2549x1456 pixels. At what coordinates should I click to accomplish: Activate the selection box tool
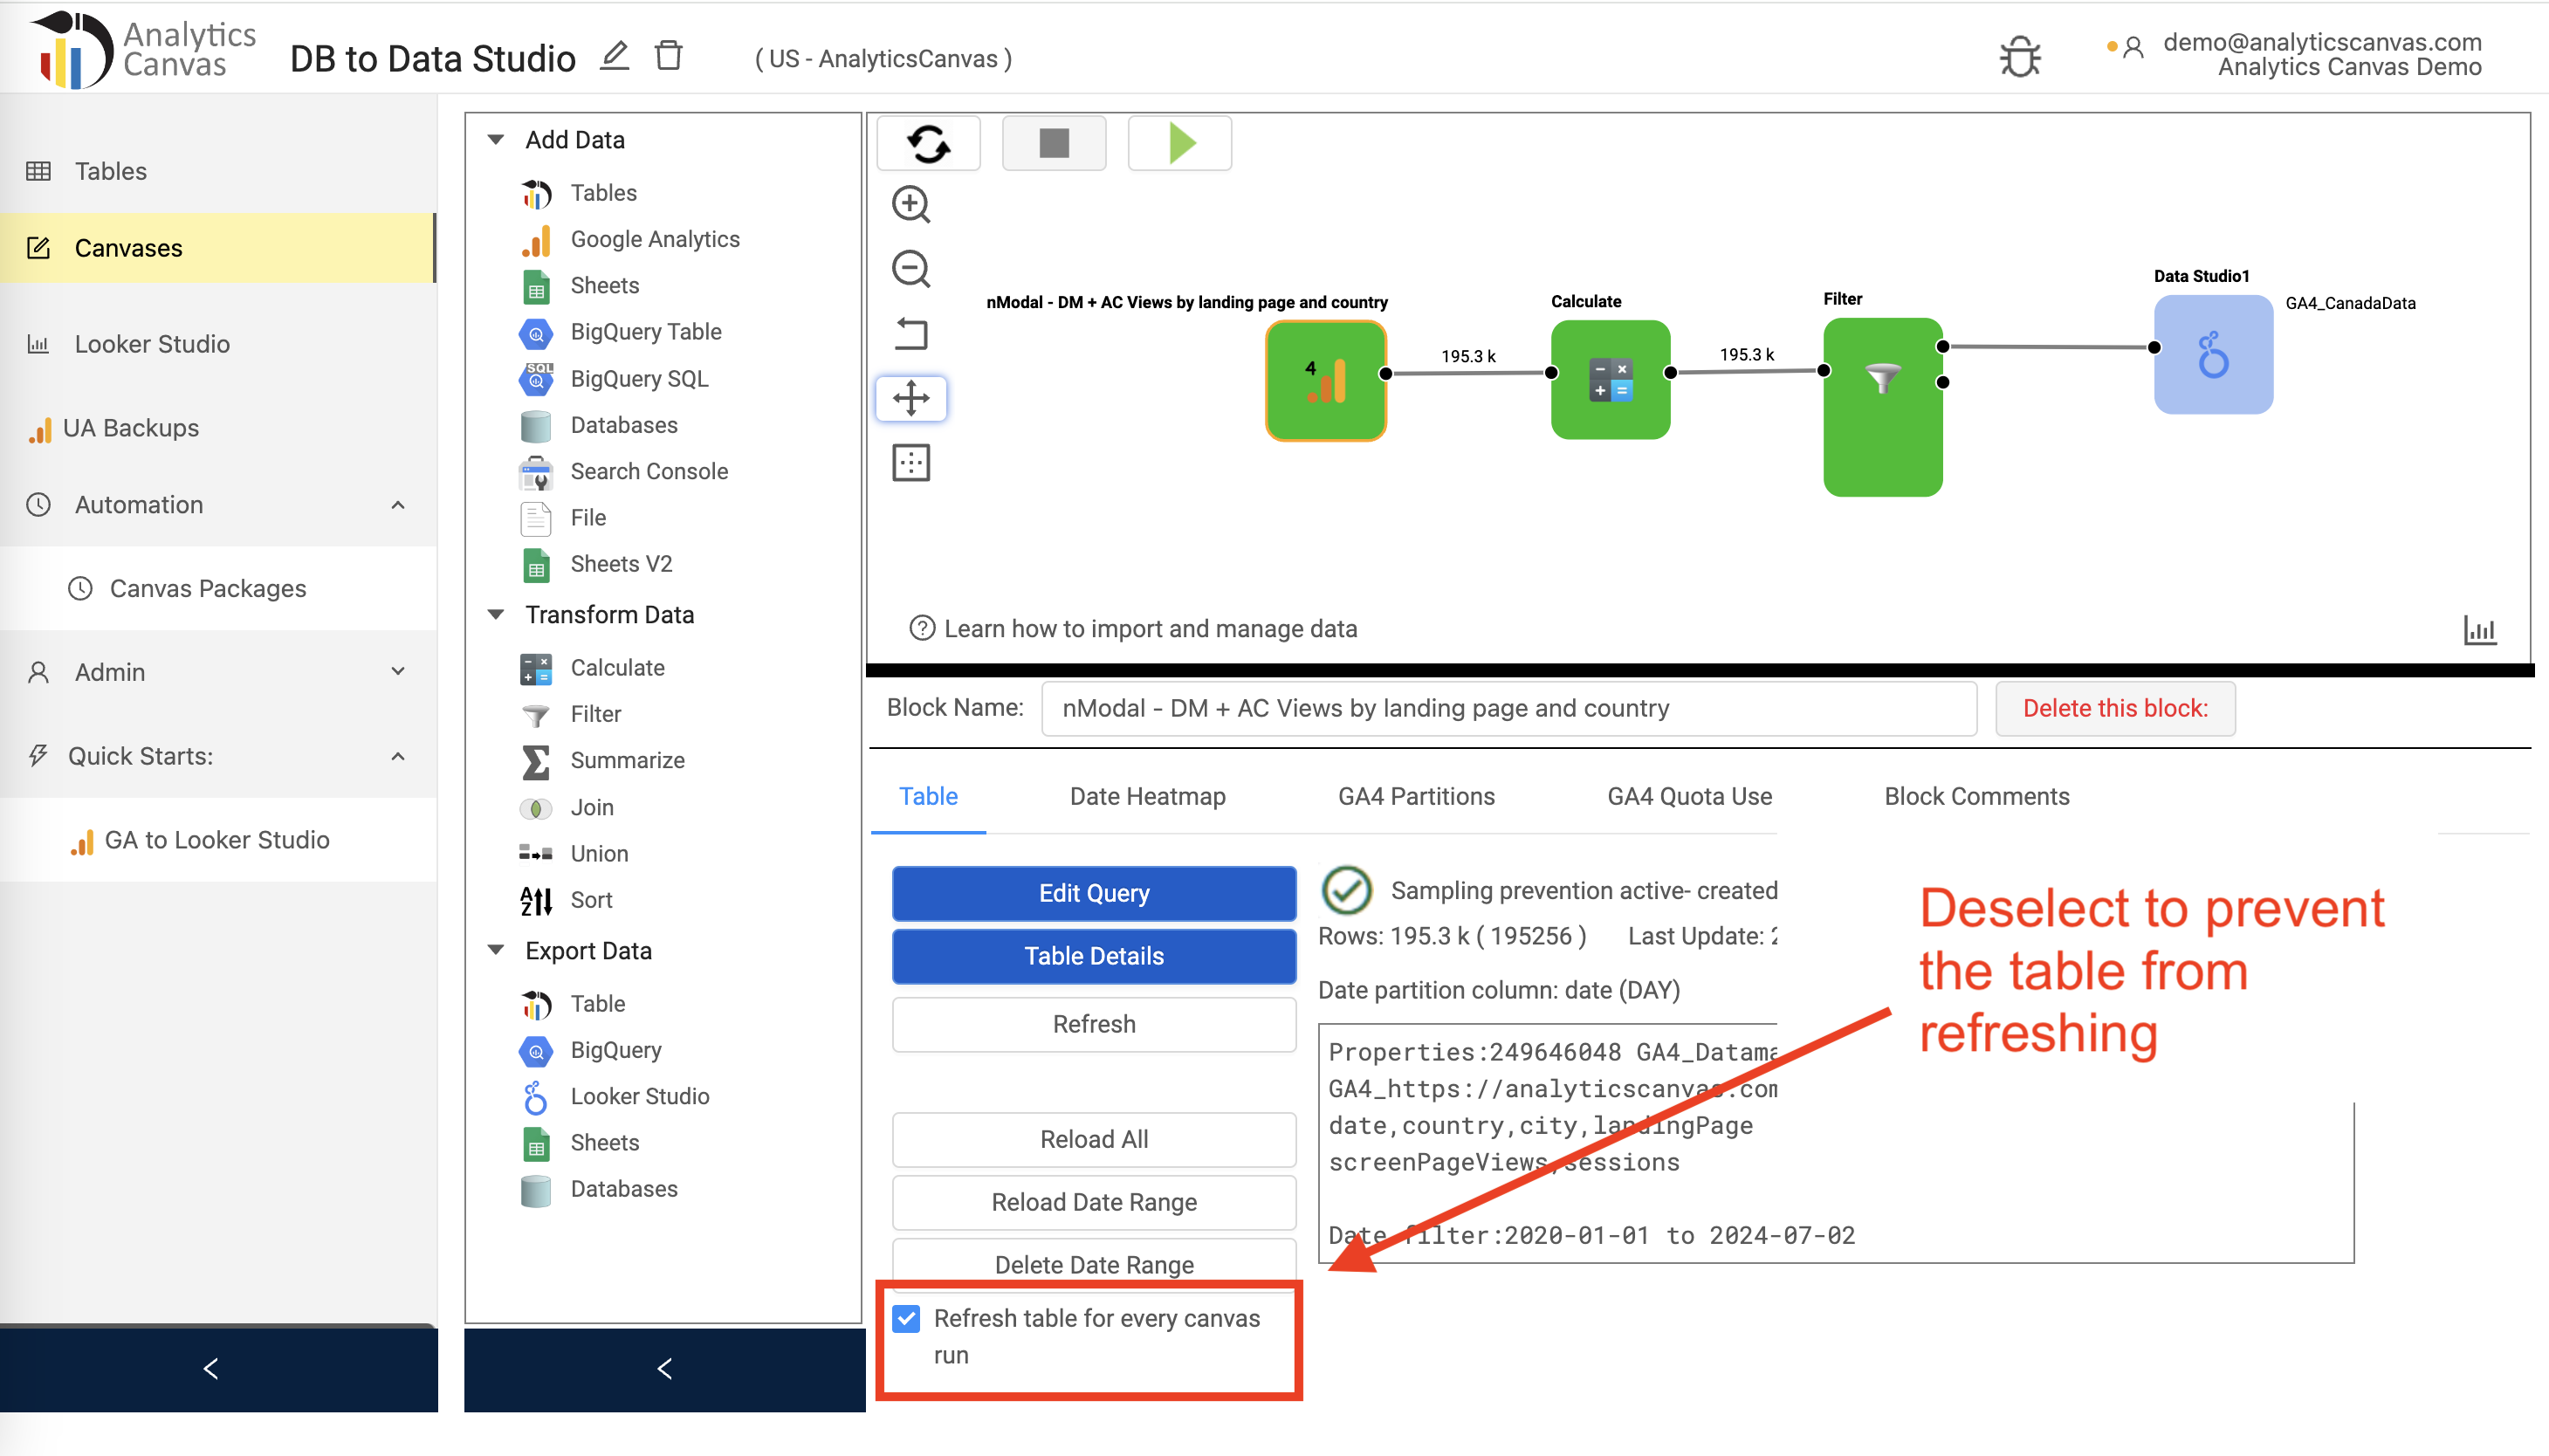911,463
